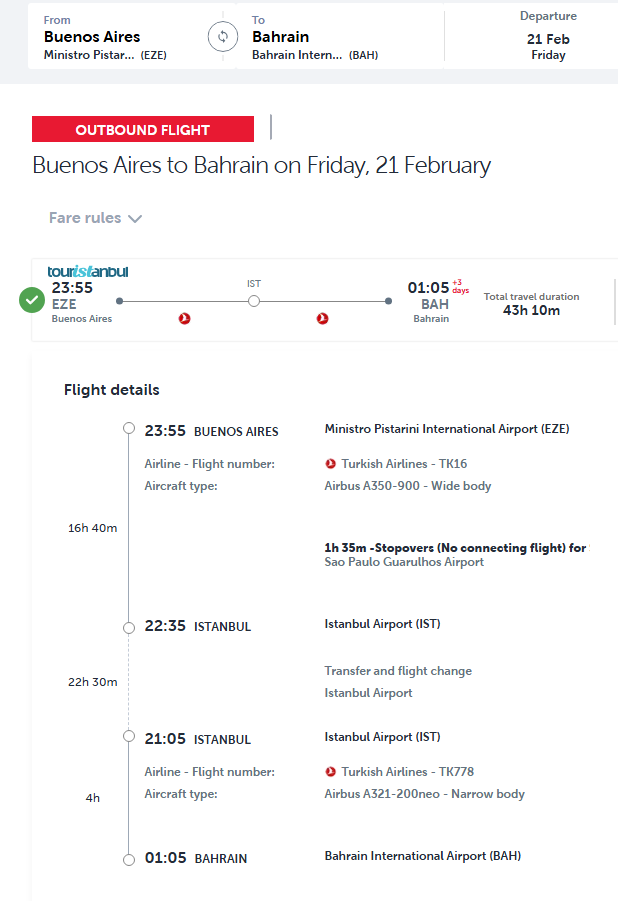
Task: Click the 1h 35m Stopovers notice text
Action: pos(455,548)
